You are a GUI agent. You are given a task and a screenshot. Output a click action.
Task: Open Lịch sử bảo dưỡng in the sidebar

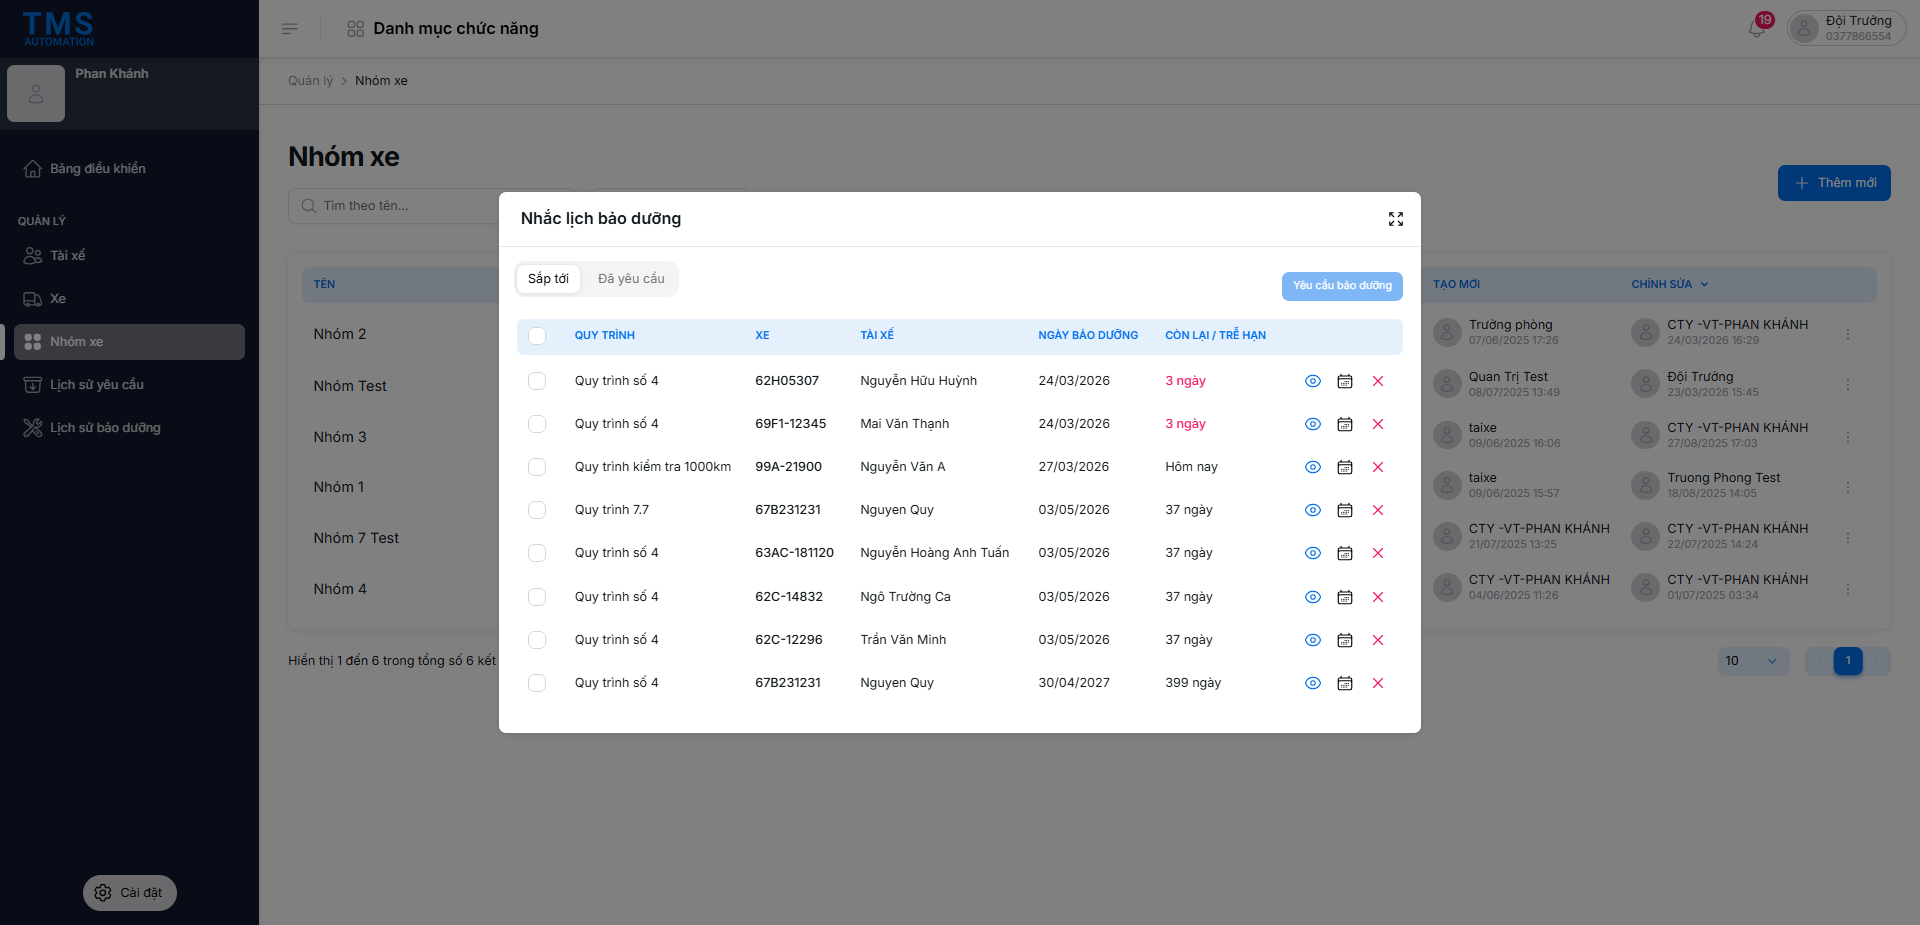[x=105, y=428]
